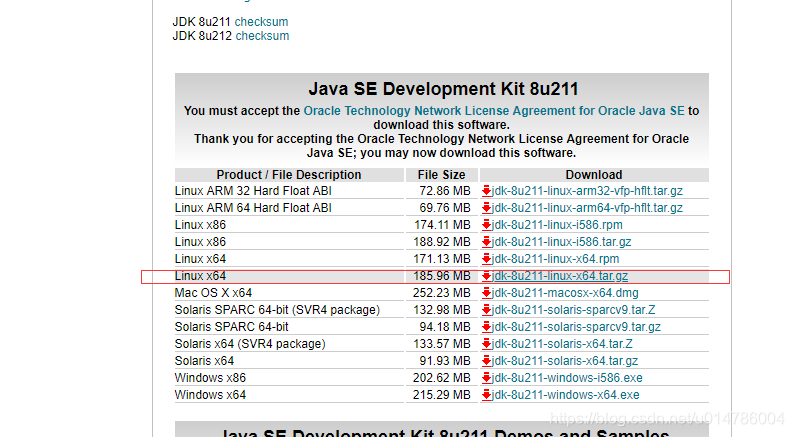Click download arrow icon beside jdk-8u211-solaris-x64.tar.Z
This screenshot has height=437, width=794.
click(486, 344)
